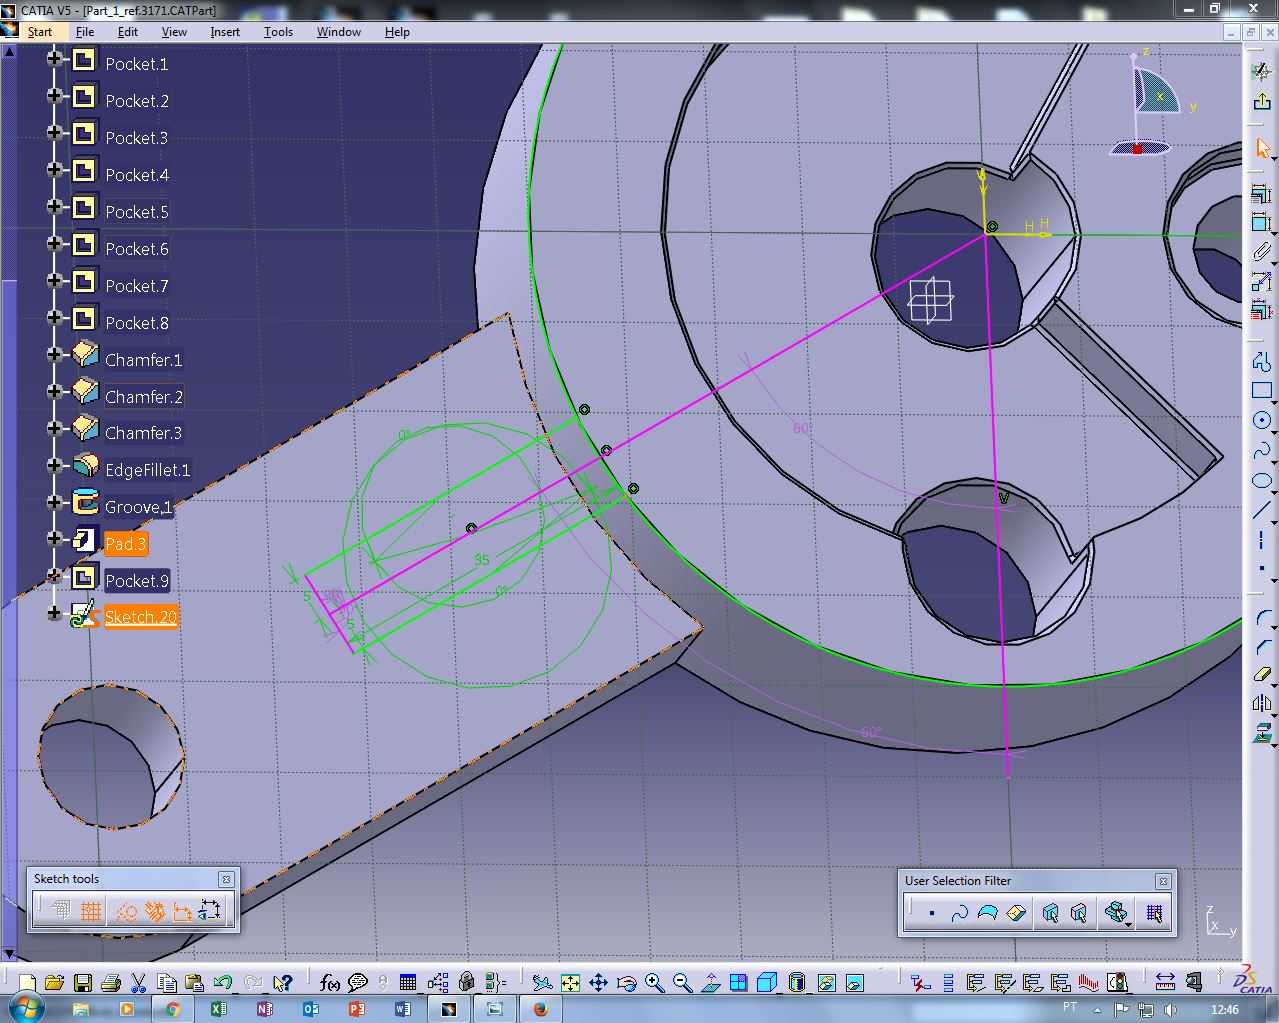Viewport: 1279px width, 1023px height.
Task: Open Excel from the Windows taskbar
Action: [x=218, y=1009]
